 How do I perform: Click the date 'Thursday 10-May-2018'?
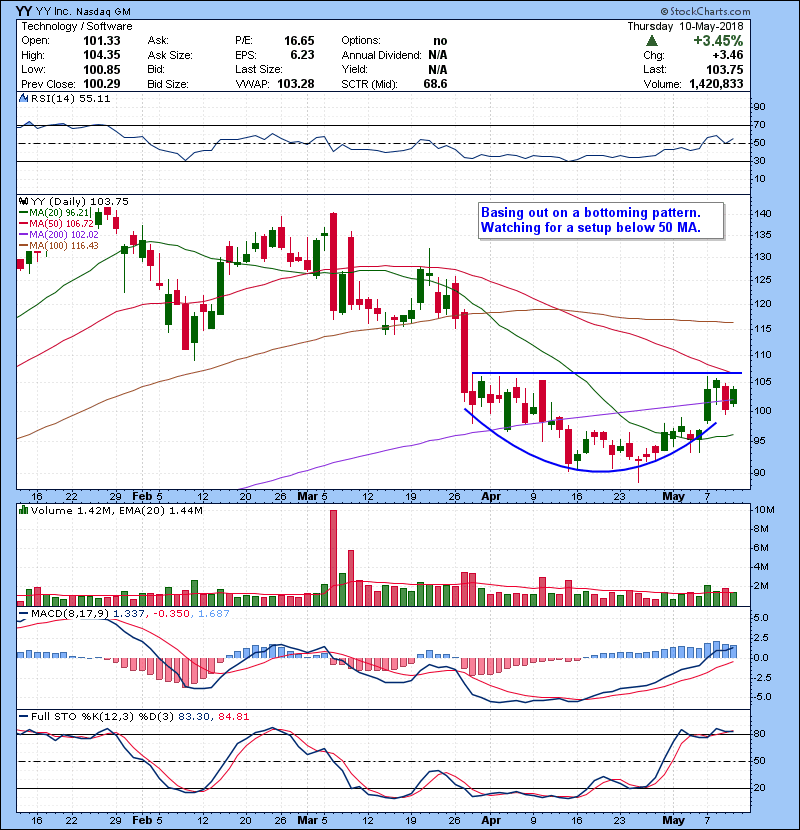686,26
